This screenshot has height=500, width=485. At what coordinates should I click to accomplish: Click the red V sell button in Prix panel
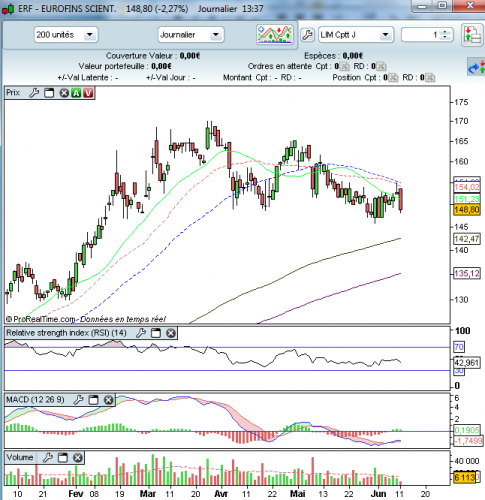click(88, 93)
